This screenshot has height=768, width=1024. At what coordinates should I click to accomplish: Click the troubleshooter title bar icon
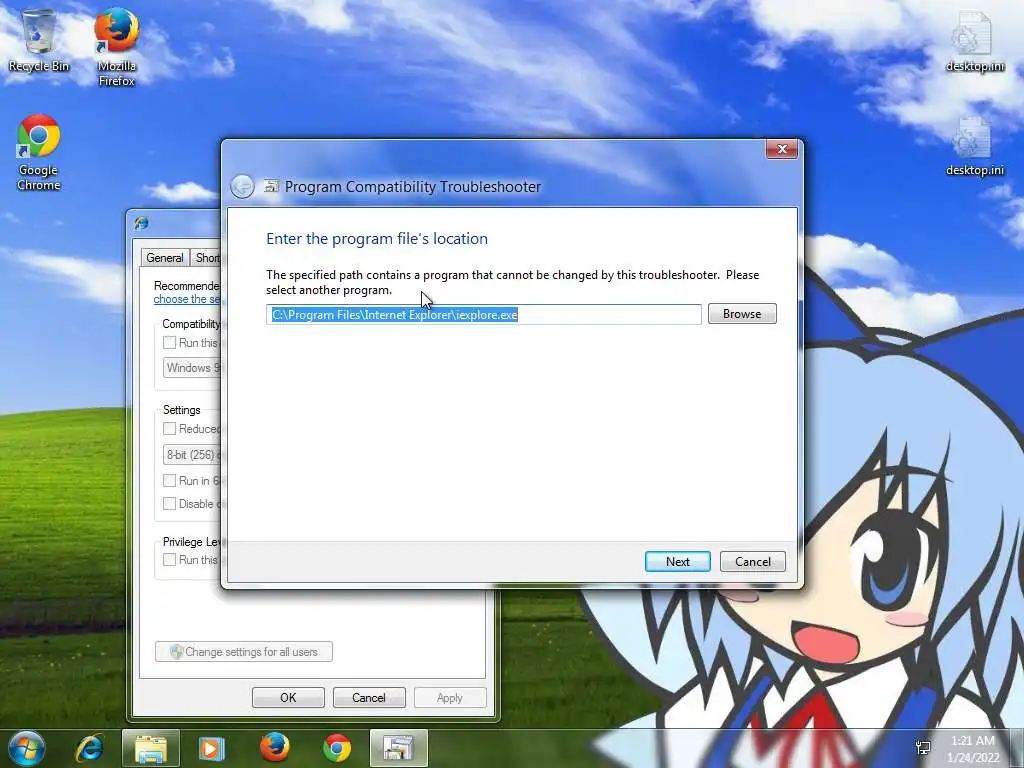point(271,187)
